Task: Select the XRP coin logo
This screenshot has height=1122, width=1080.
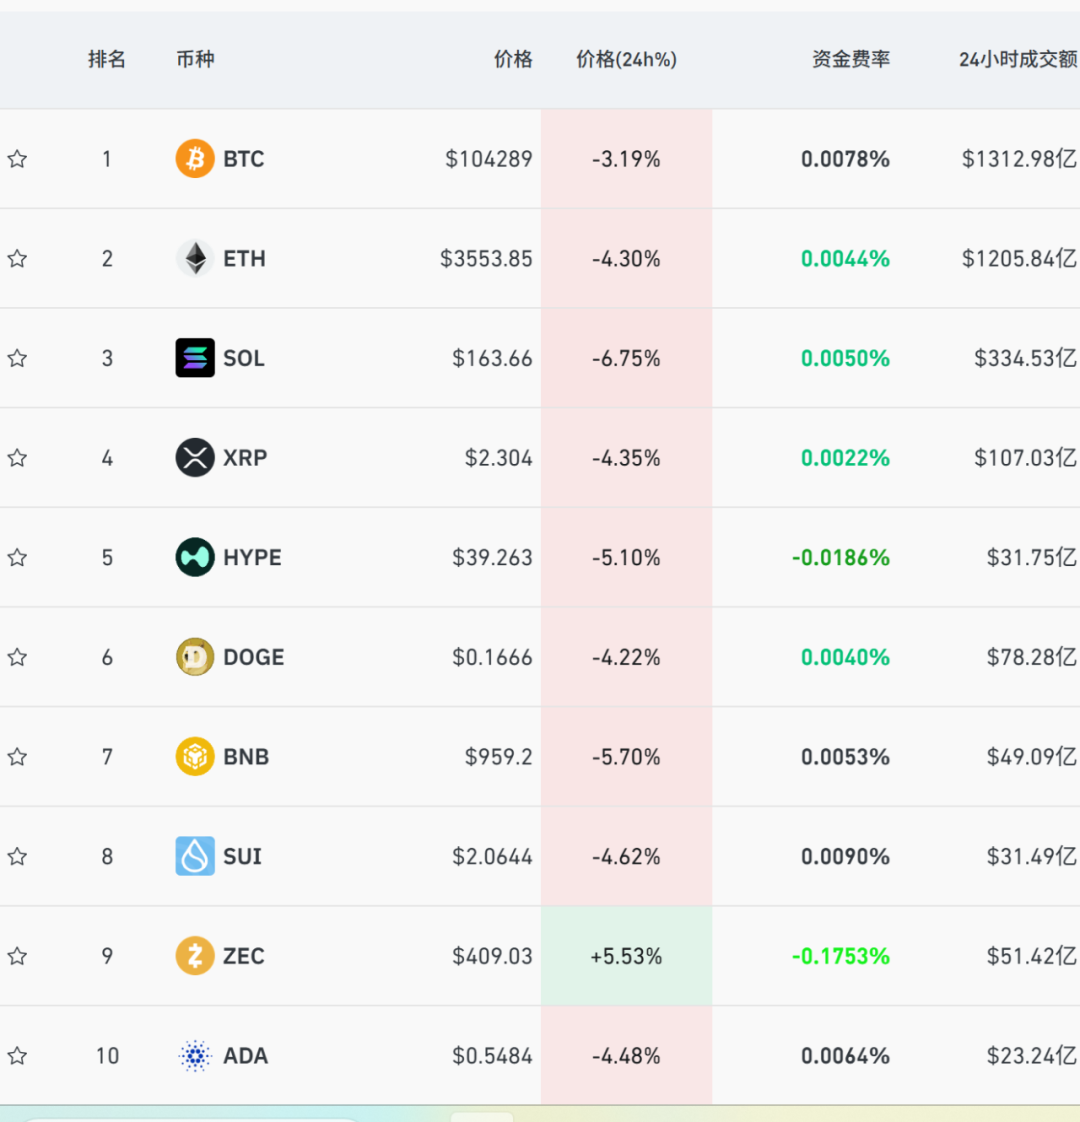Action: 195,458
